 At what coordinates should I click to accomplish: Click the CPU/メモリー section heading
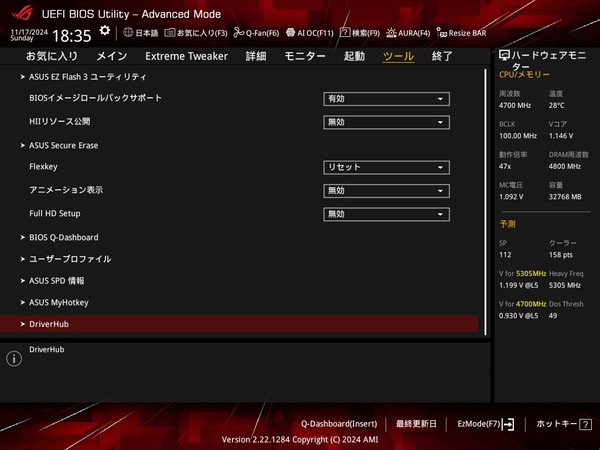524,75
